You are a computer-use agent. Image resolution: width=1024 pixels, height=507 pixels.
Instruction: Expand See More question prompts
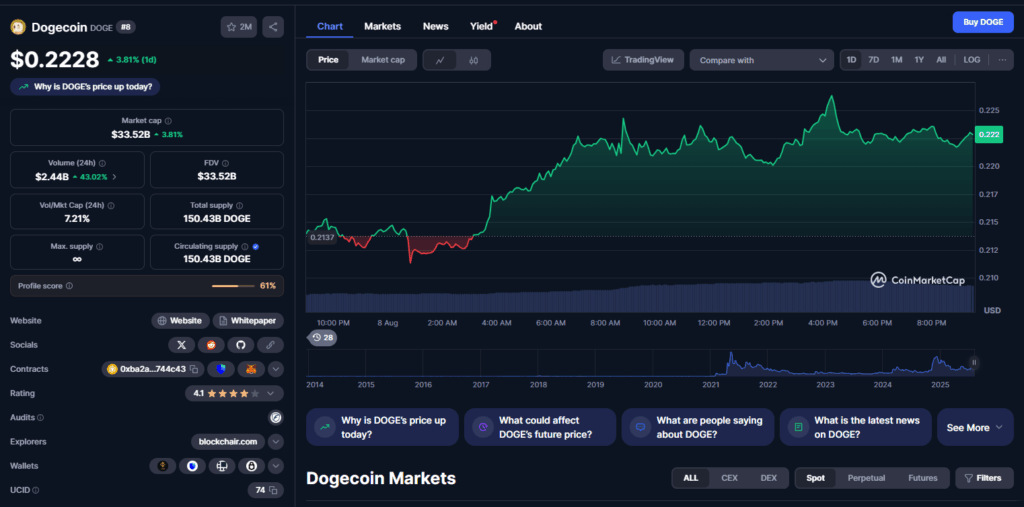click(975, 427)
